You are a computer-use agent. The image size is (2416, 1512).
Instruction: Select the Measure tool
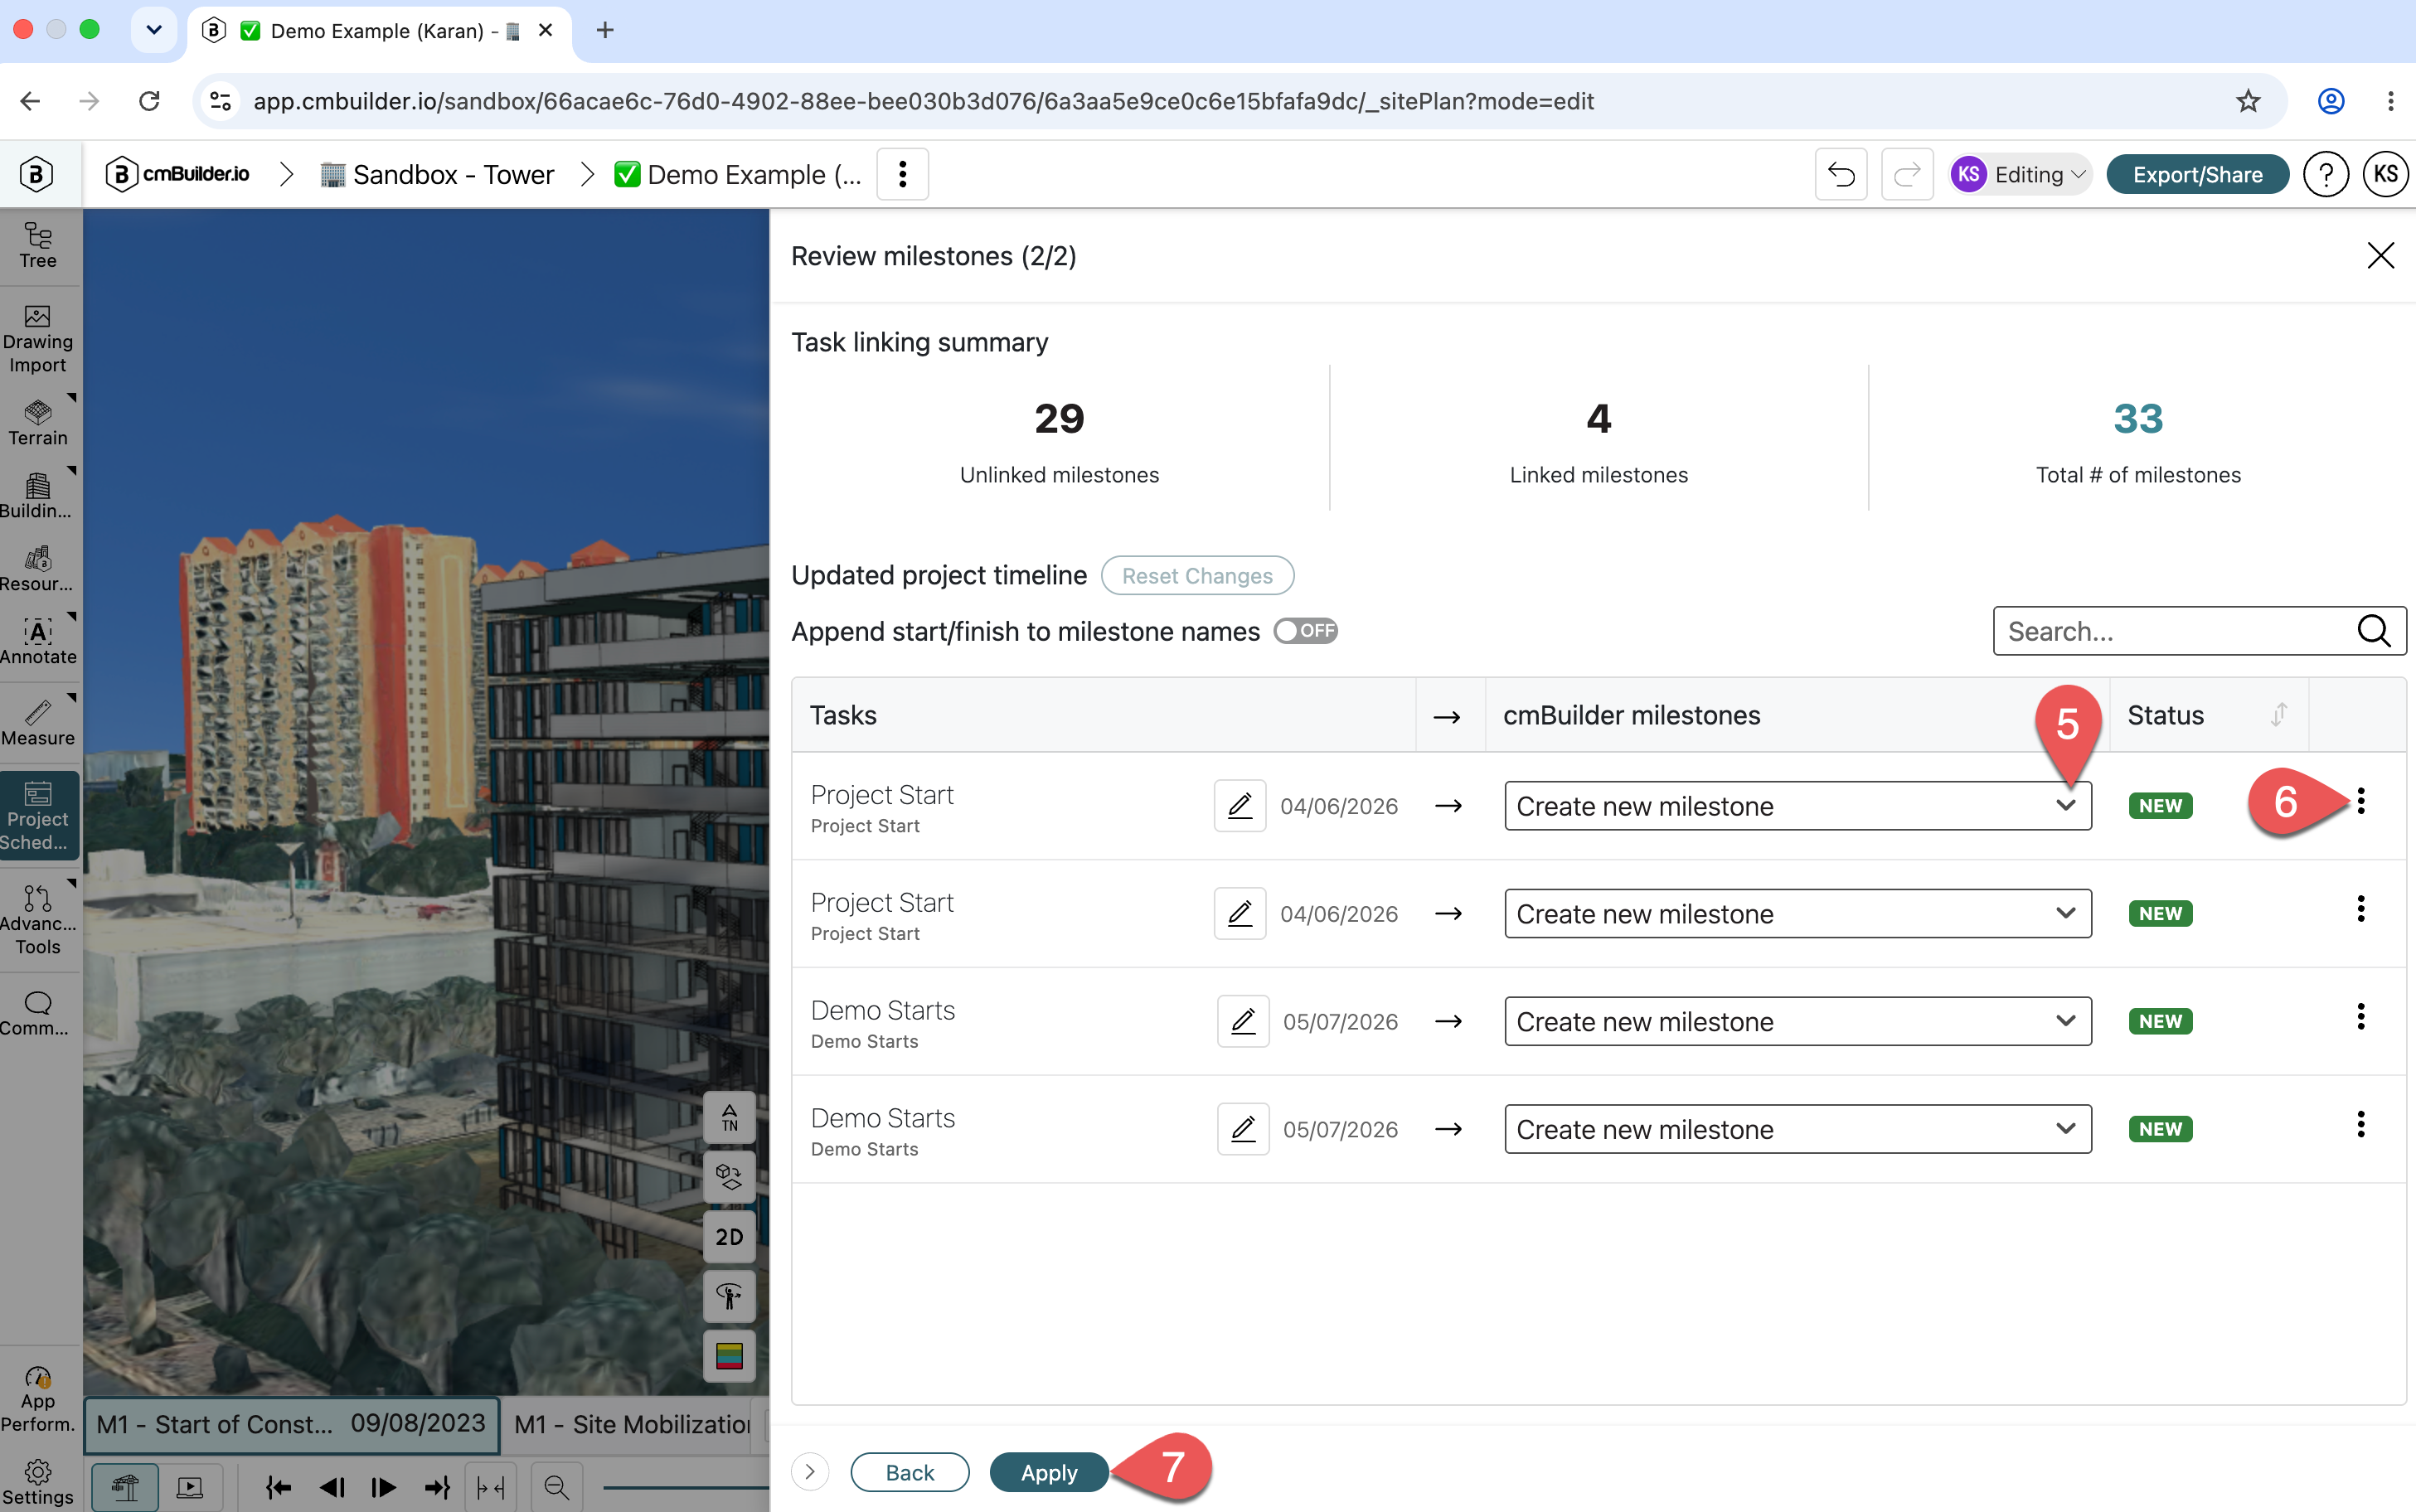38,723
